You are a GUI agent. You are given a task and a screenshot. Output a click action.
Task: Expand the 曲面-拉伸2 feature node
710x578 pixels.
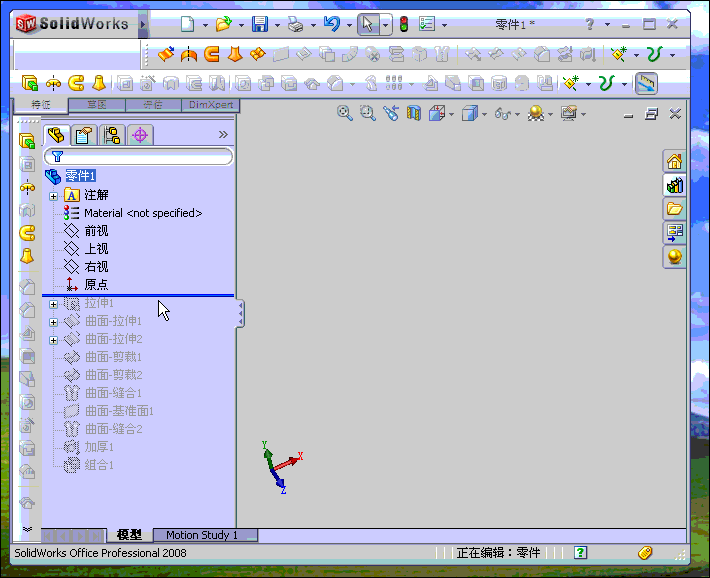pyautogui.click(x=53, y=340)
